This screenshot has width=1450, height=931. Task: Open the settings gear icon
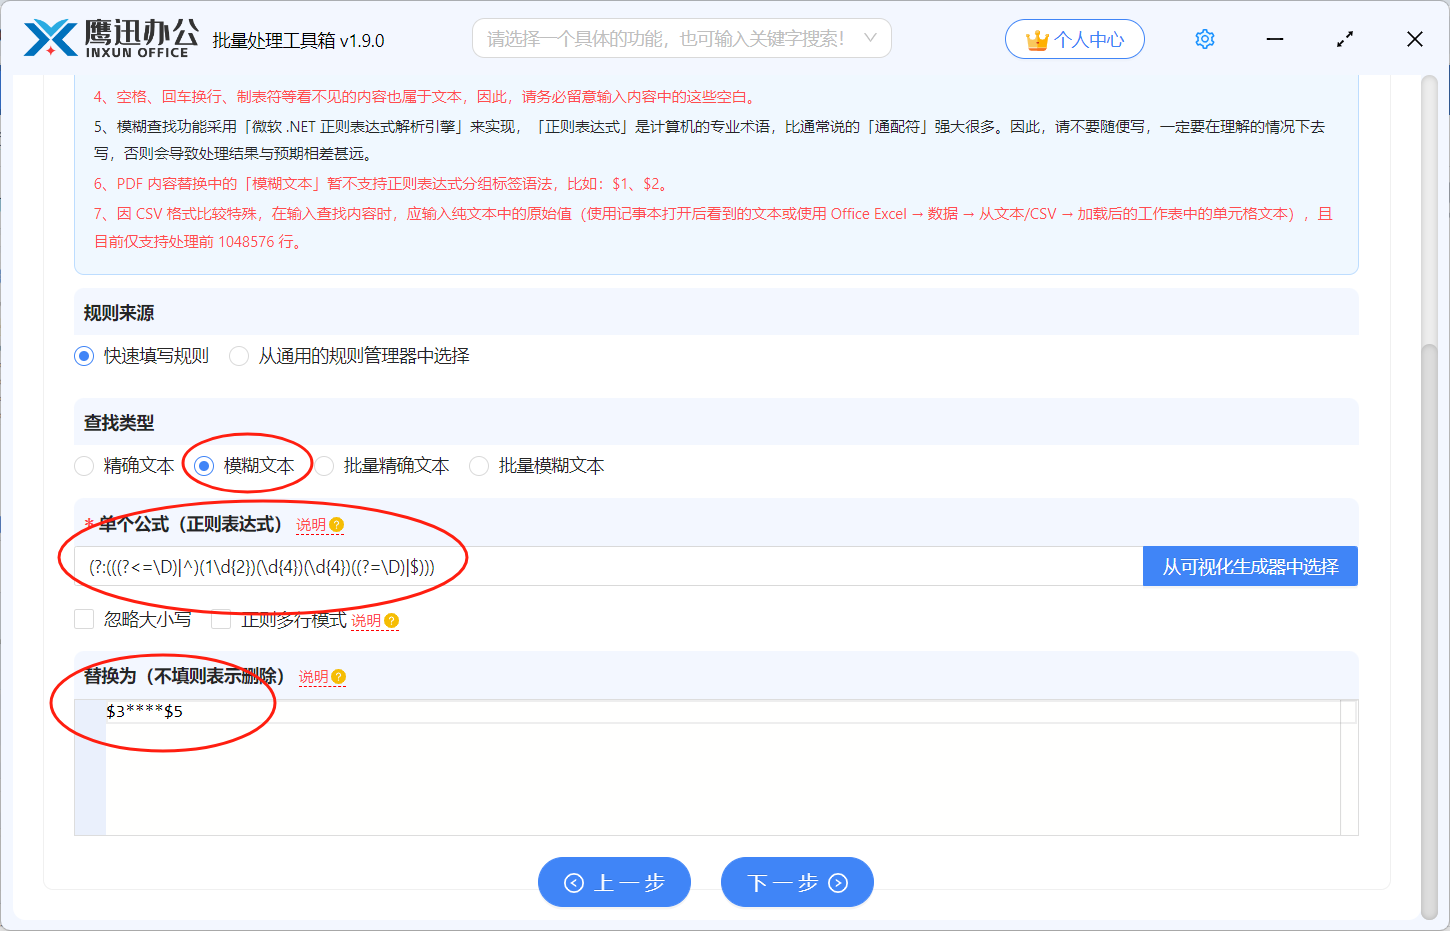(1204, 38)
